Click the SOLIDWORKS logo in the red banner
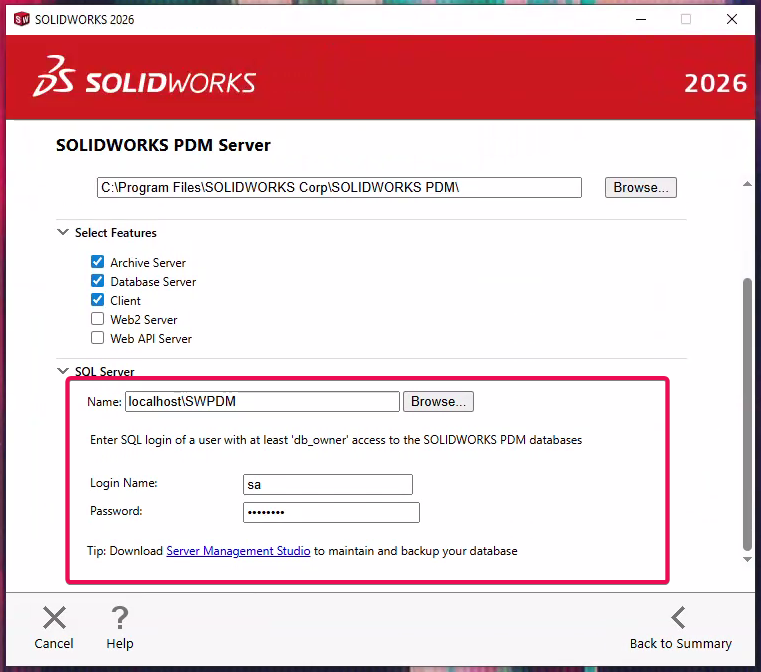 click(x=145, y=82)
